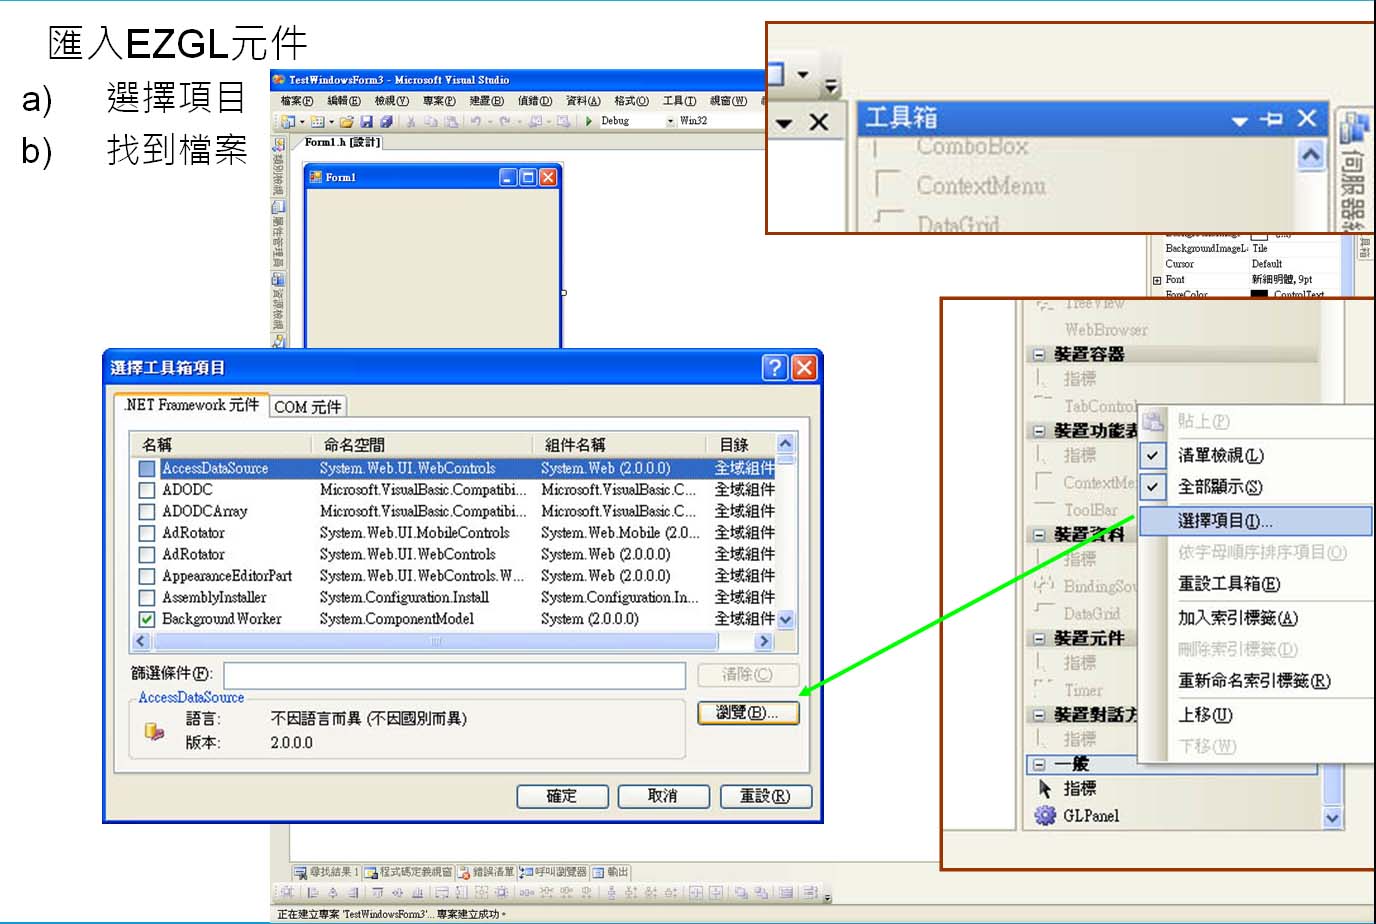Check the AccessDataSource checkbox
Viewport: 1376px width, 924px height.
(x=147, y=469)
